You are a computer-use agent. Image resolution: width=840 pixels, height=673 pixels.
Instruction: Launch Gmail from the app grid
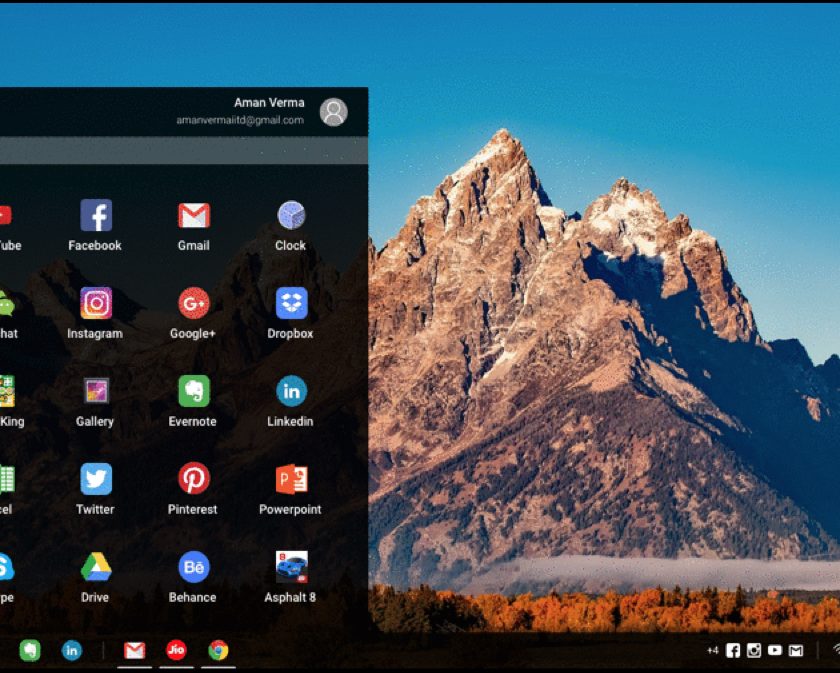click(x=194, y=216)
